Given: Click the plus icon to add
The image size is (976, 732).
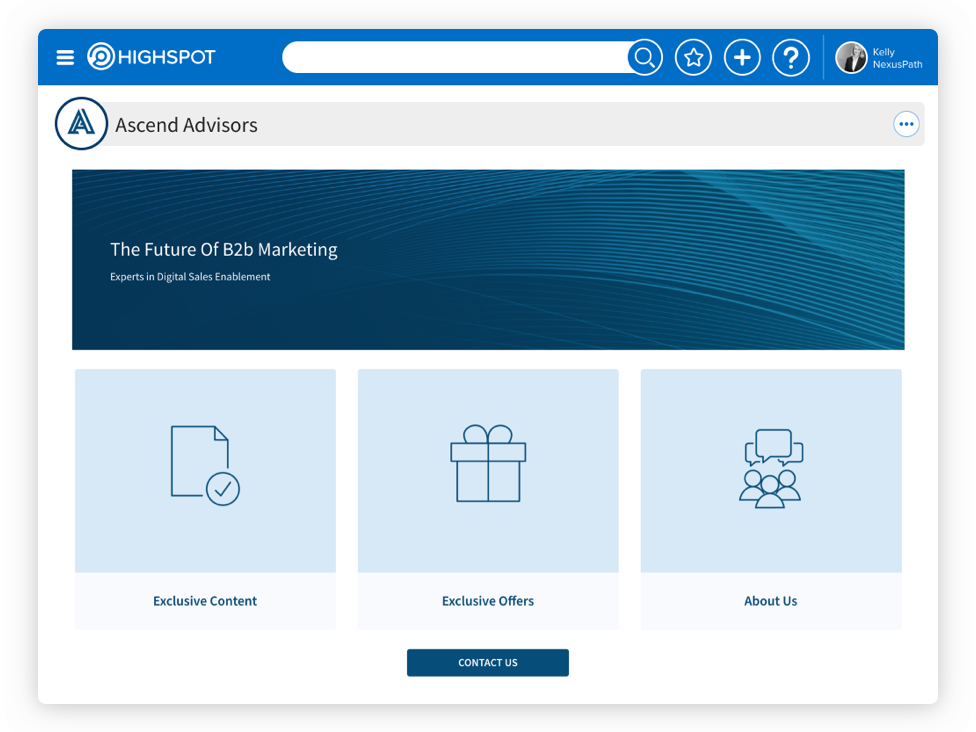Looking at the screenshot, I should tap(742, 58).
